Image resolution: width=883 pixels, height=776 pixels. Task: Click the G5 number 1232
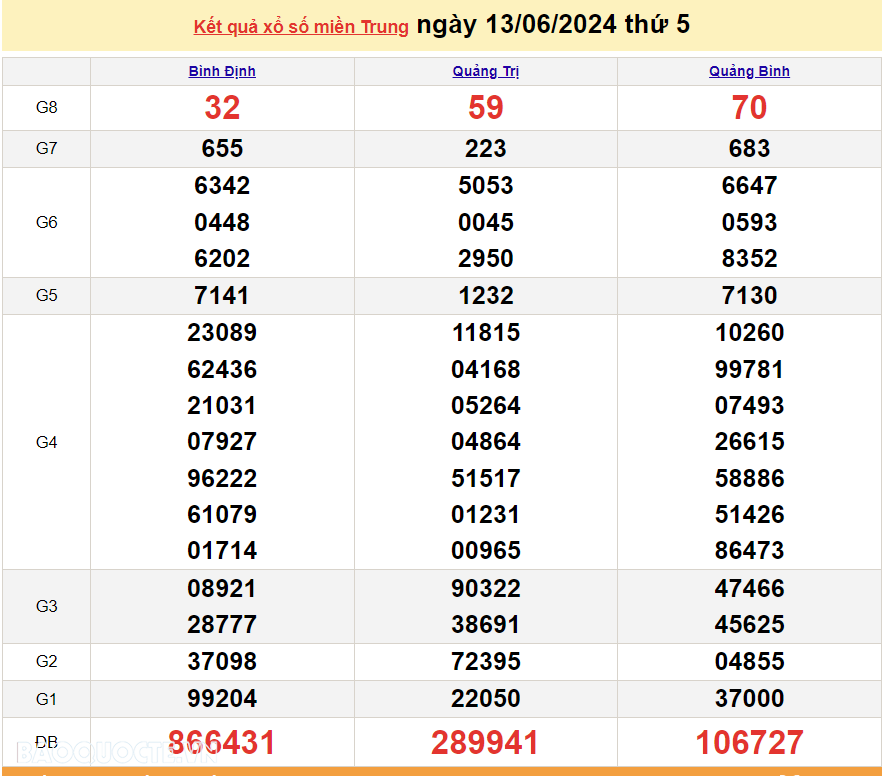(486, 296)
